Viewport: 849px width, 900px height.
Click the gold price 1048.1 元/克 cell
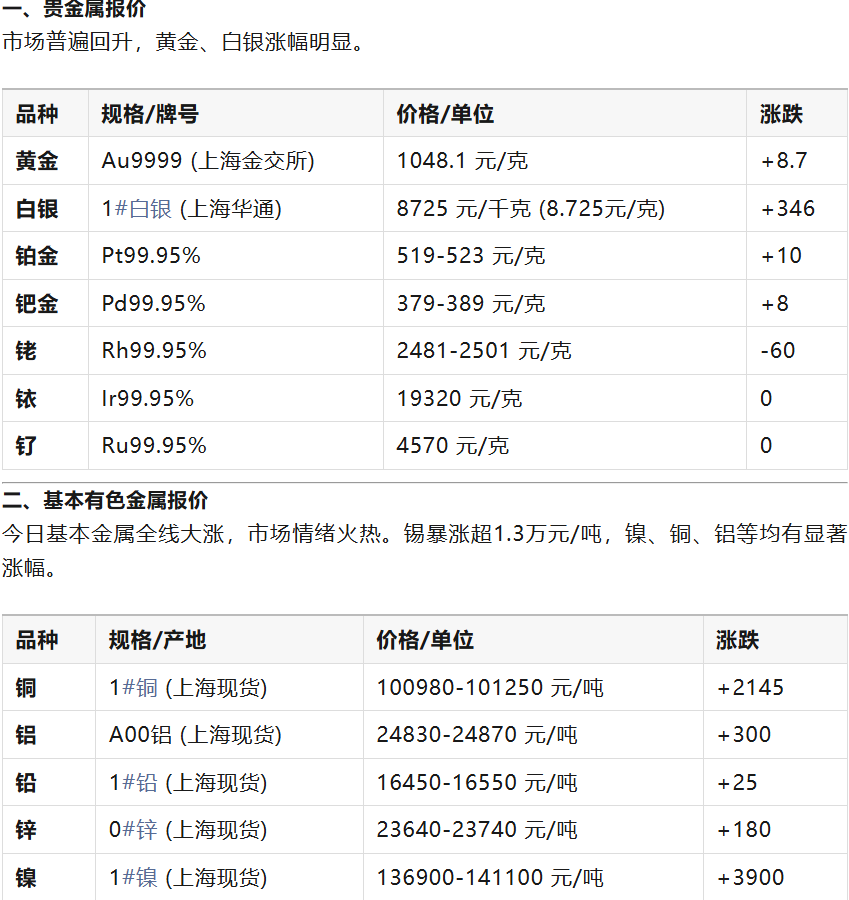tap(462, 161)
